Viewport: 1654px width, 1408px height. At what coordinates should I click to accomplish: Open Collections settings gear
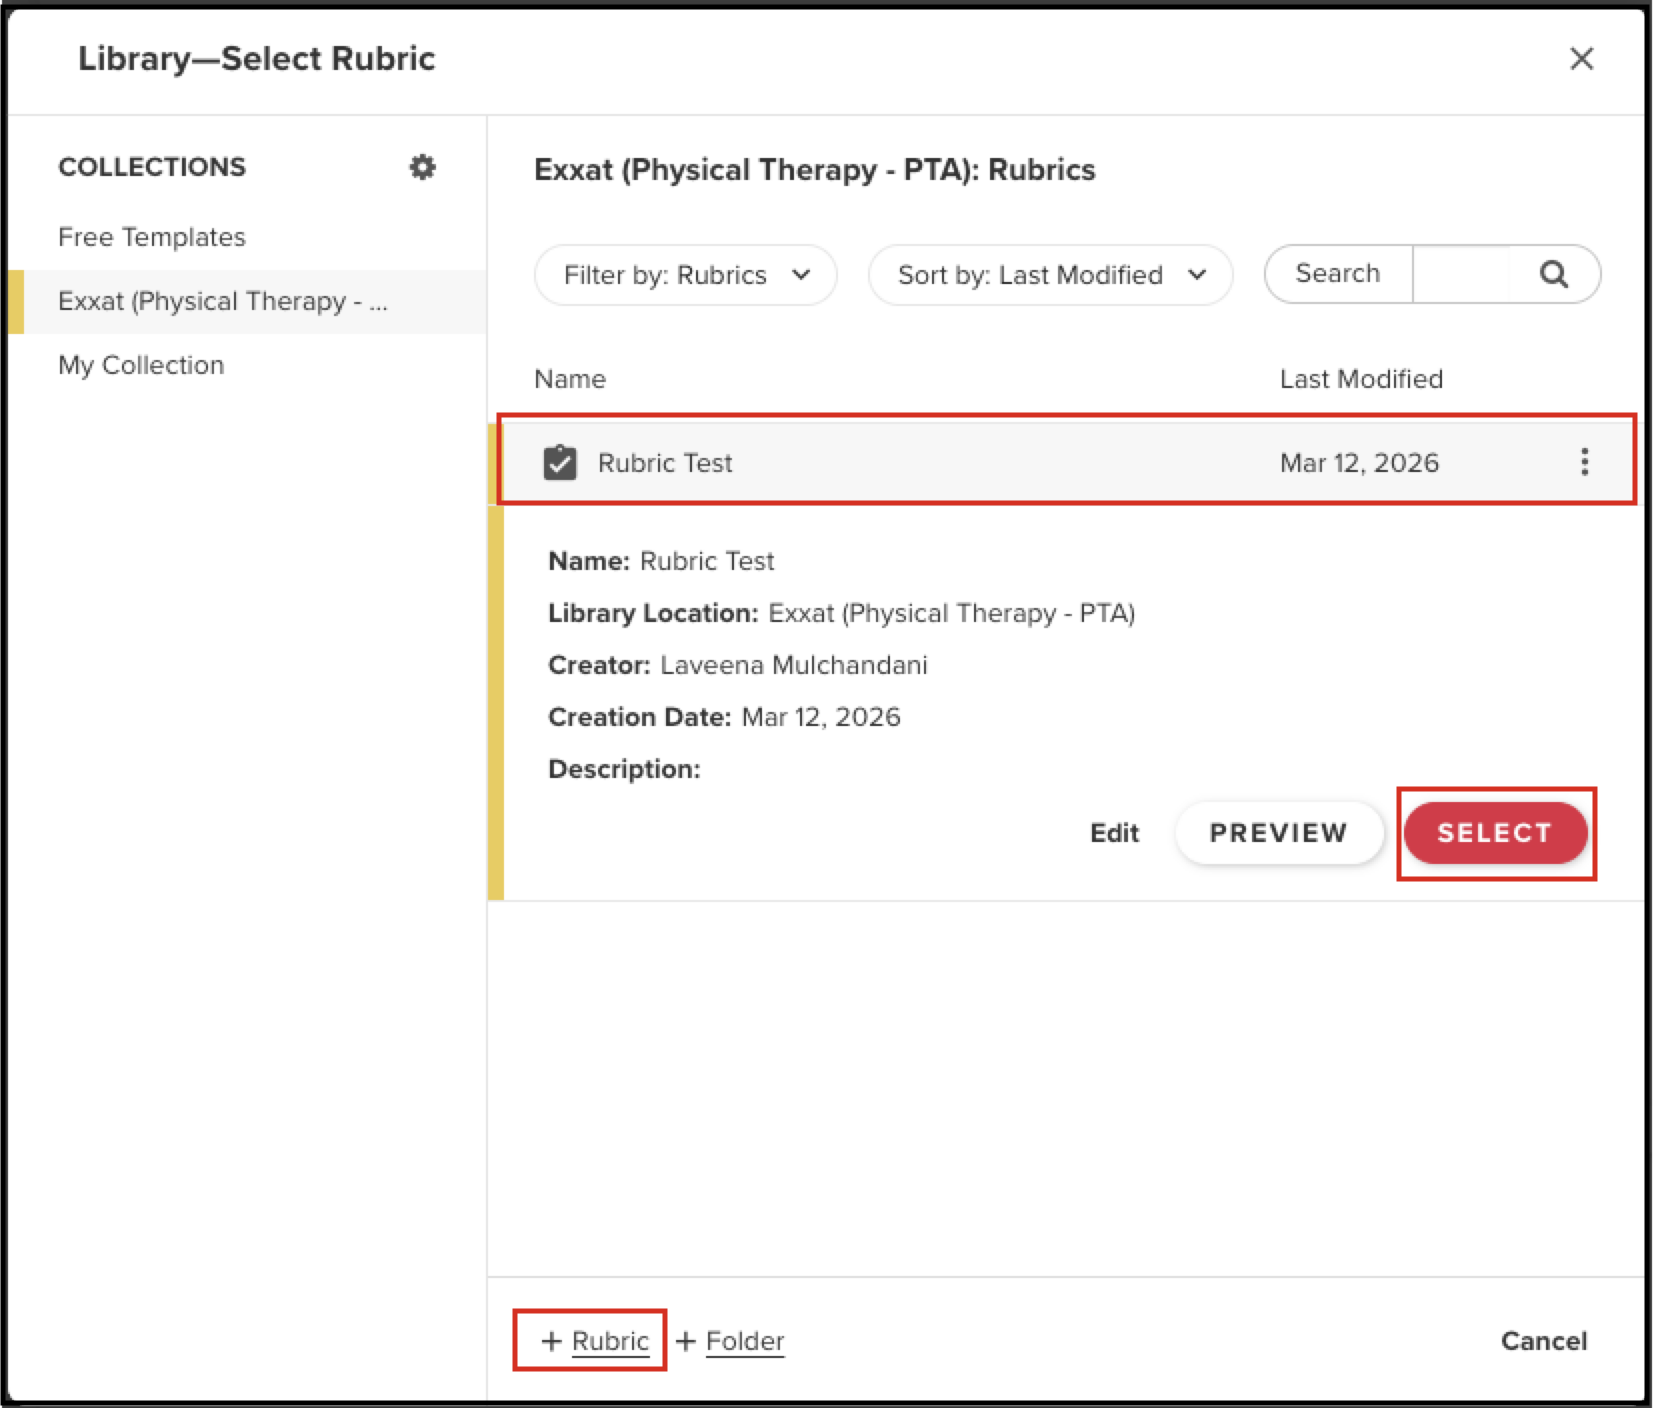pos(422,167)
